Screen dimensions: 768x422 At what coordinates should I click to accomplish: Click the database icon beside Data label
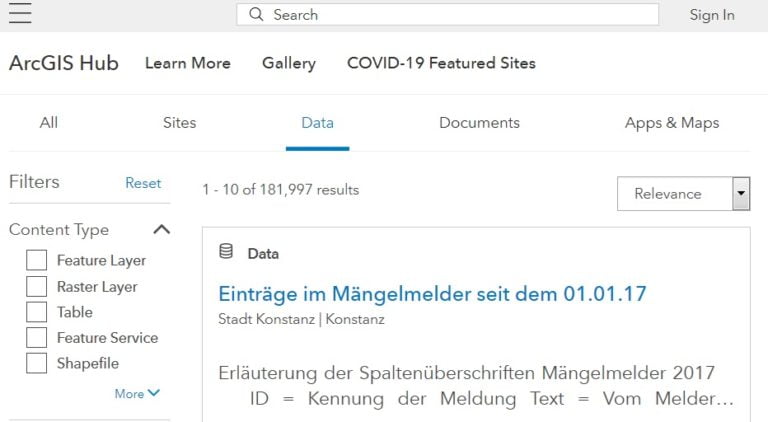[x=226, y=252]
